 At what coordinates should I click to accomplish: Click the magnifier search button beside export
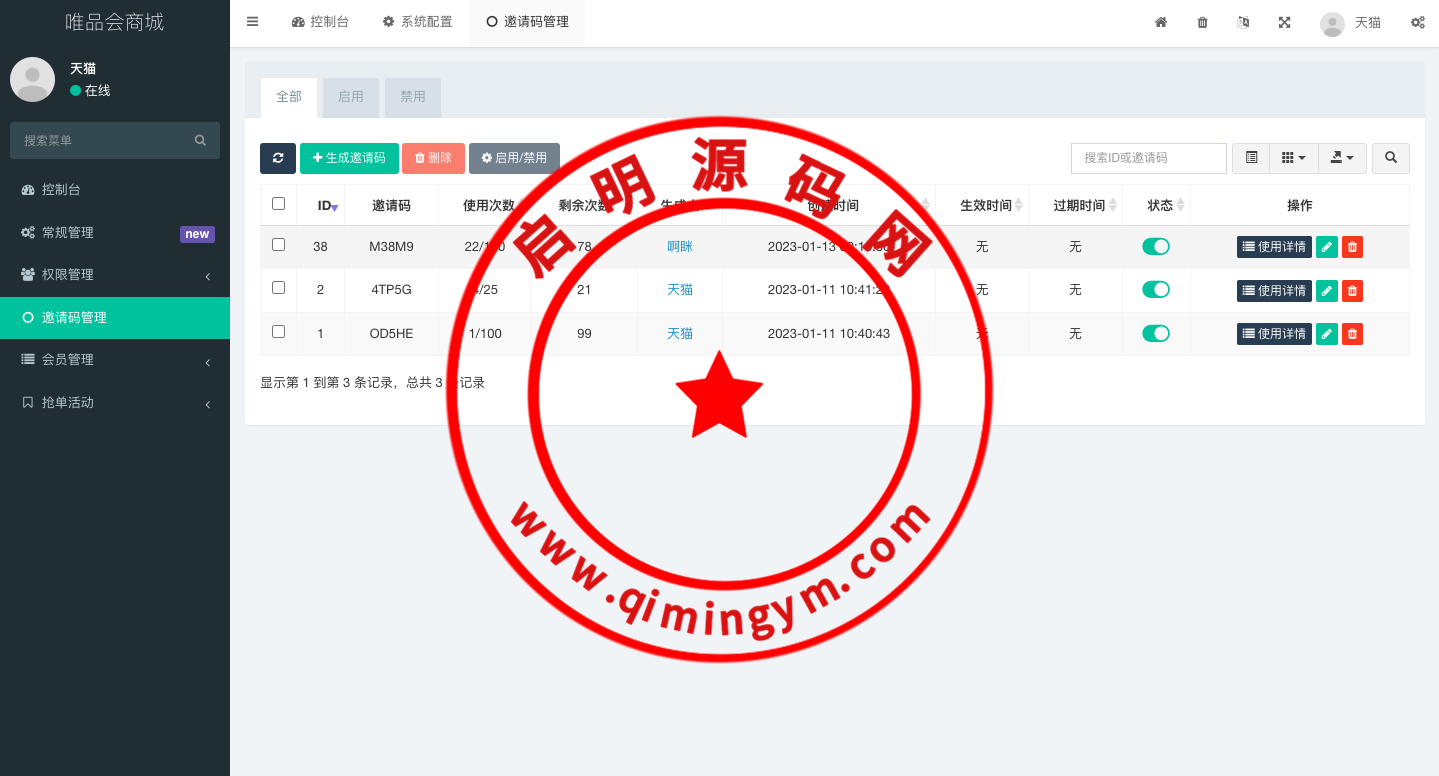pos(1390,158)
